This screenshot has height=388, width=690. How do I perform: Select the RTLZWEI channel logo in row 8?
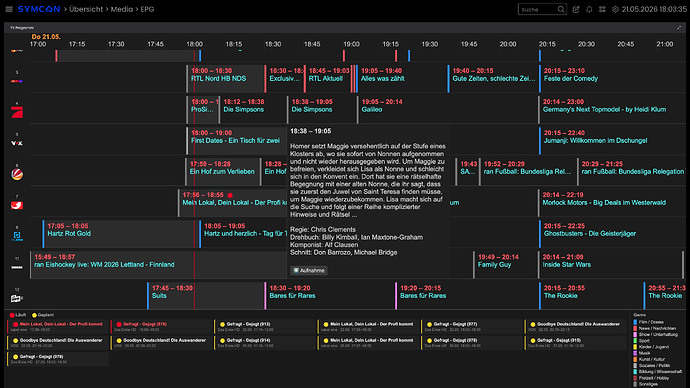pyautogui.click(x=17, y=236)
